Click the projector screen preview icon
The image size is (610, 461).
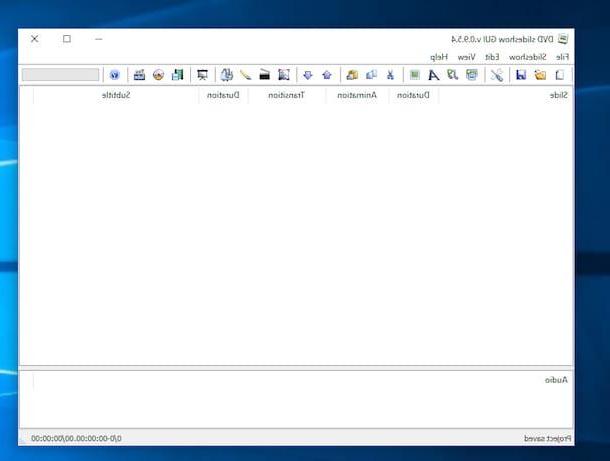coord(202,75)
